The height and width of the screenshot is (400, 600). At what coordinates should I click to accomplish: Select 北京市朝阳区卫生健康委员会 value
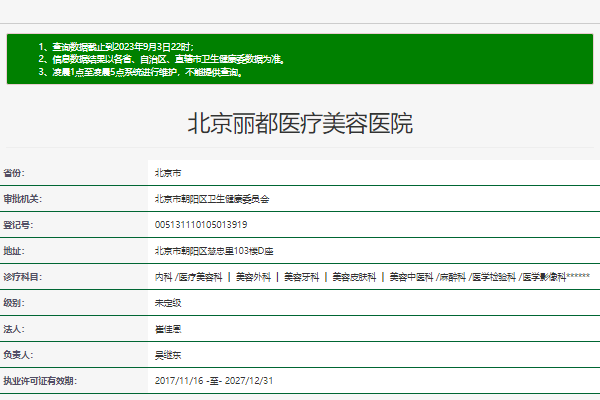coord(212,199)
